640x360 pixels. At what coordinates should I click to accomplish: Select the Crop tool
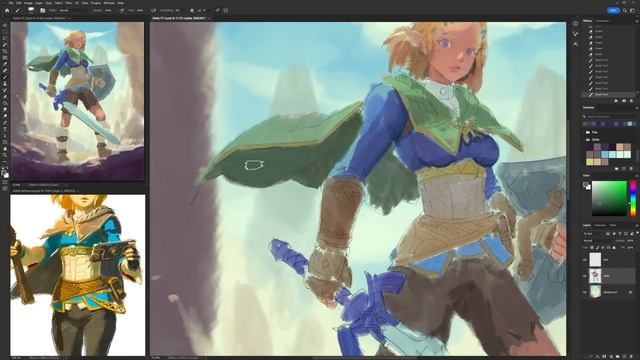tap(5, 51)
